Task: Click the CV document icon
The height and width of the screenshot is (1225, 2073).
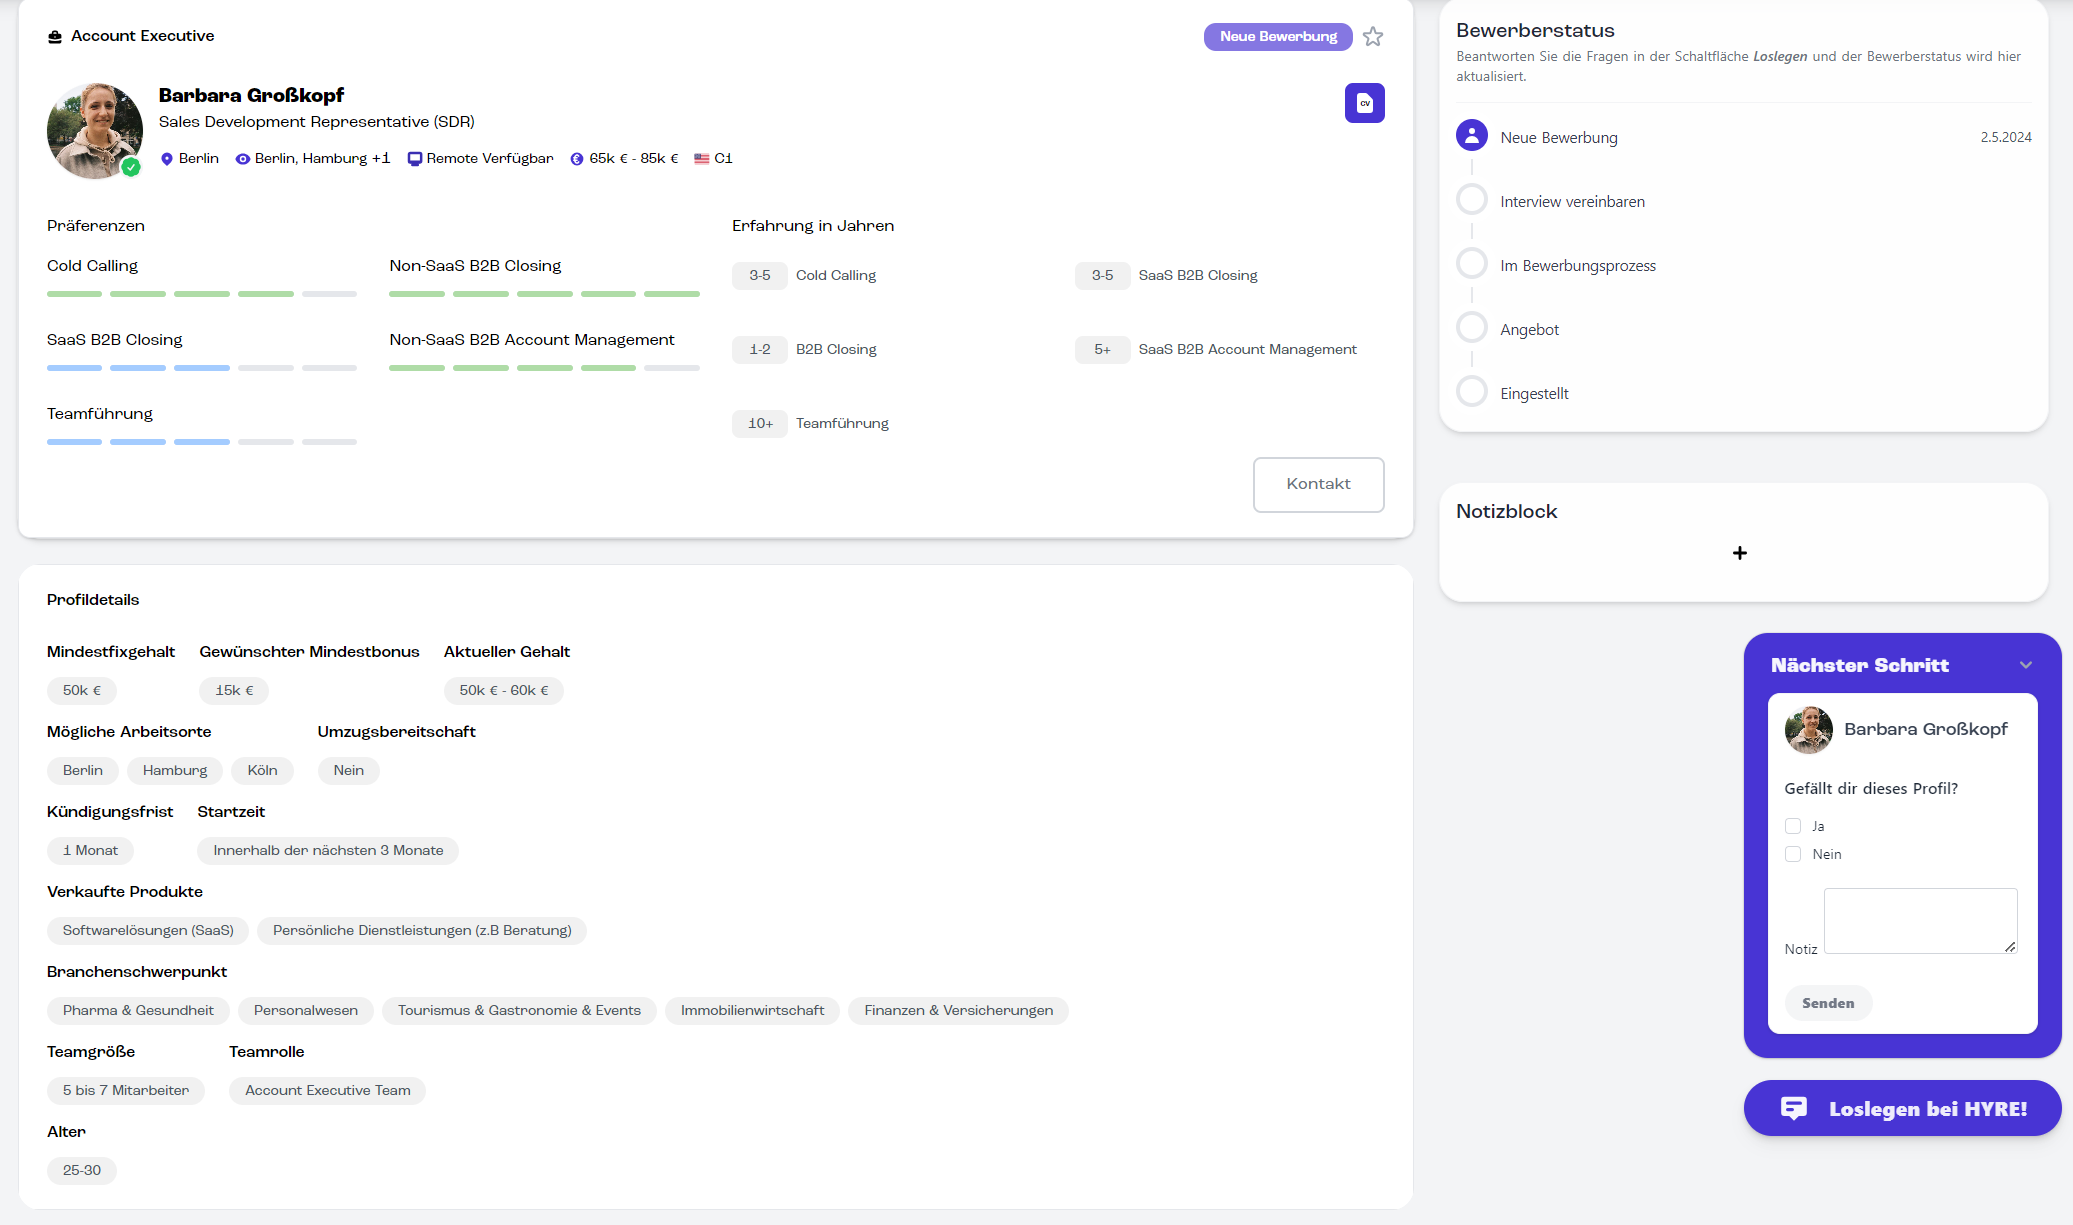Action: (x=1364, y=103)
